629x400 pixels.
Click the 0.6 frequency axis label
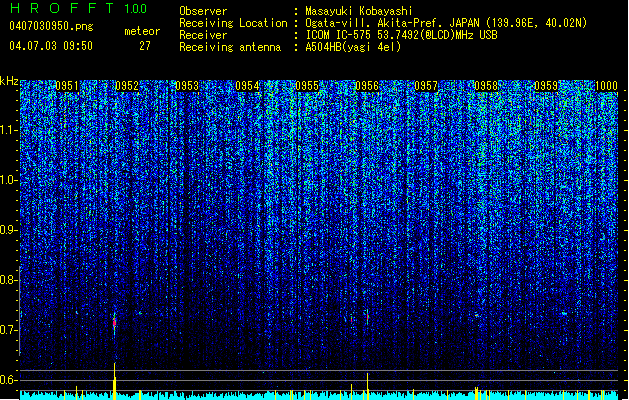click(x=8, y=380)
